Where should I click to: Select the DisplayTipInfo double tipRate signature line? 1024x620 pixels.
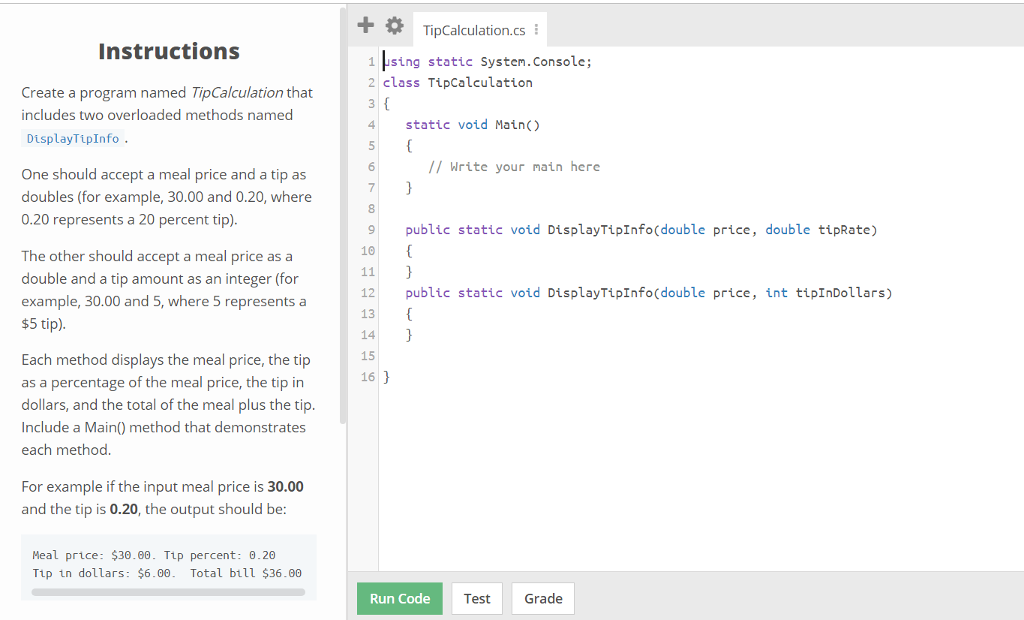coord(640,229)
